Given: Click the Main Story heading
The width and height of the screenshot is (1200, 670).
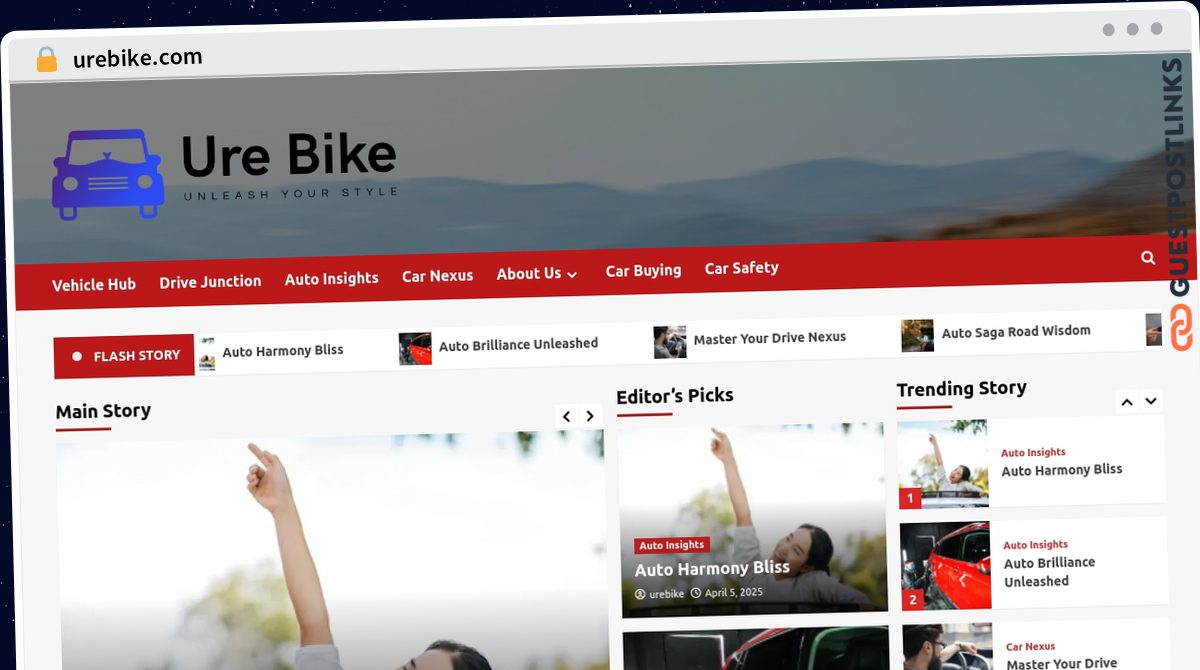Looking at the screenshot, I should pyautogui.click(x=103, y=411).
